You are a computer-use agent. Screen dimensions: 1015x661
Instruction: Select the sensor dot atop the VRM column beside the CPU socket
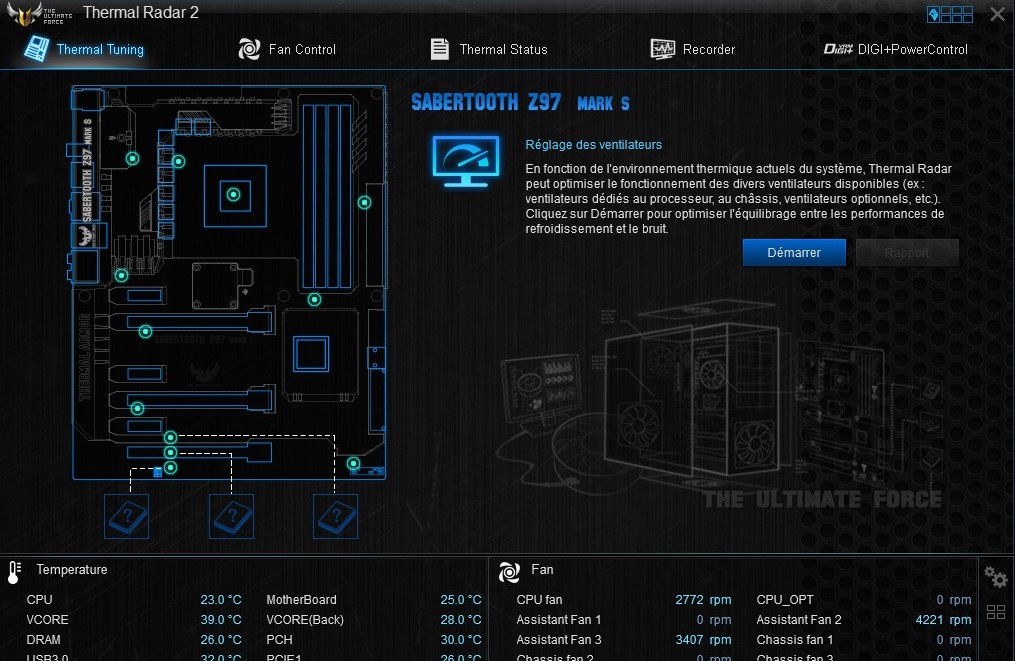[179, 161]
